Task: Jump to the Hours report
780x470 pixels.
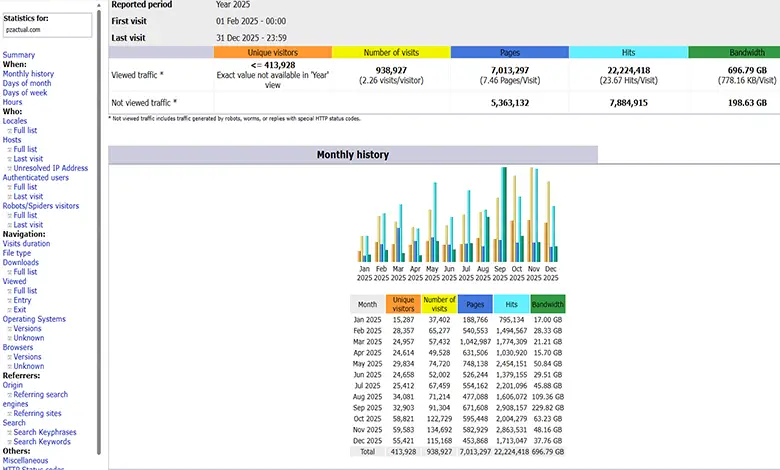Action: coord(12,102)
